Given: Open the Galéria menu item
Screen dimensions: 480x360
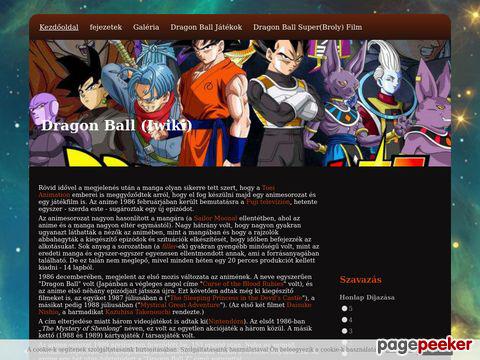Looking at the screenshot, I should pos(146,27).
